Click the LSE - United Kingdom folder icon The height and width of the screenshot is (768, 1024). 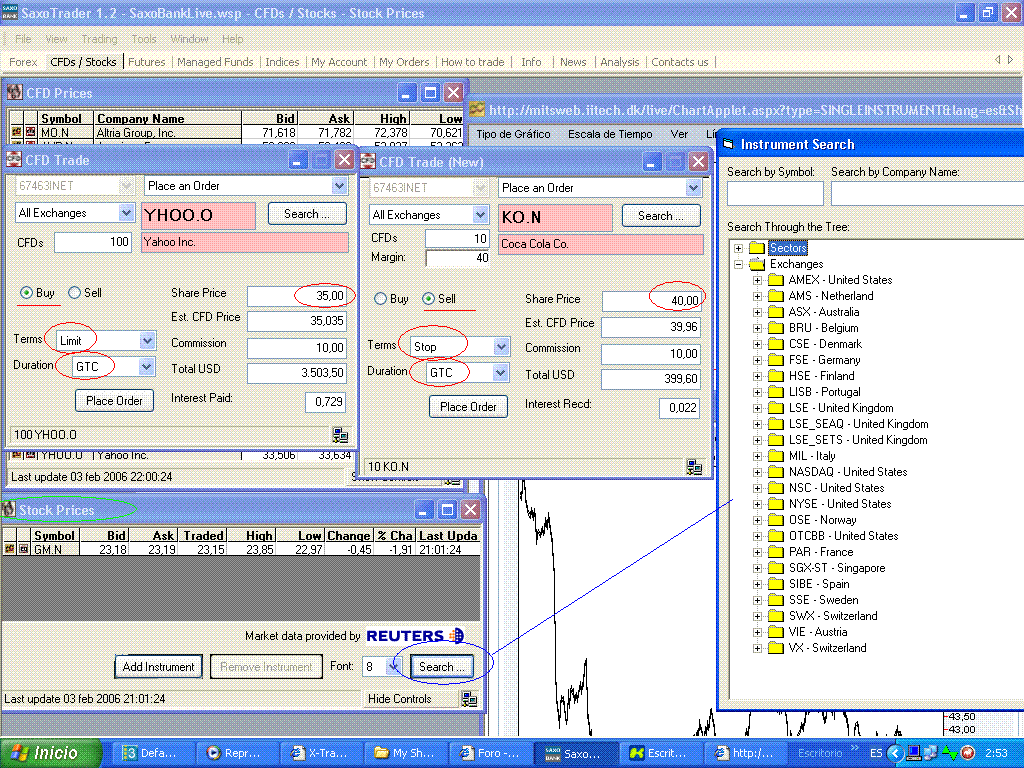tap(776, 408)
